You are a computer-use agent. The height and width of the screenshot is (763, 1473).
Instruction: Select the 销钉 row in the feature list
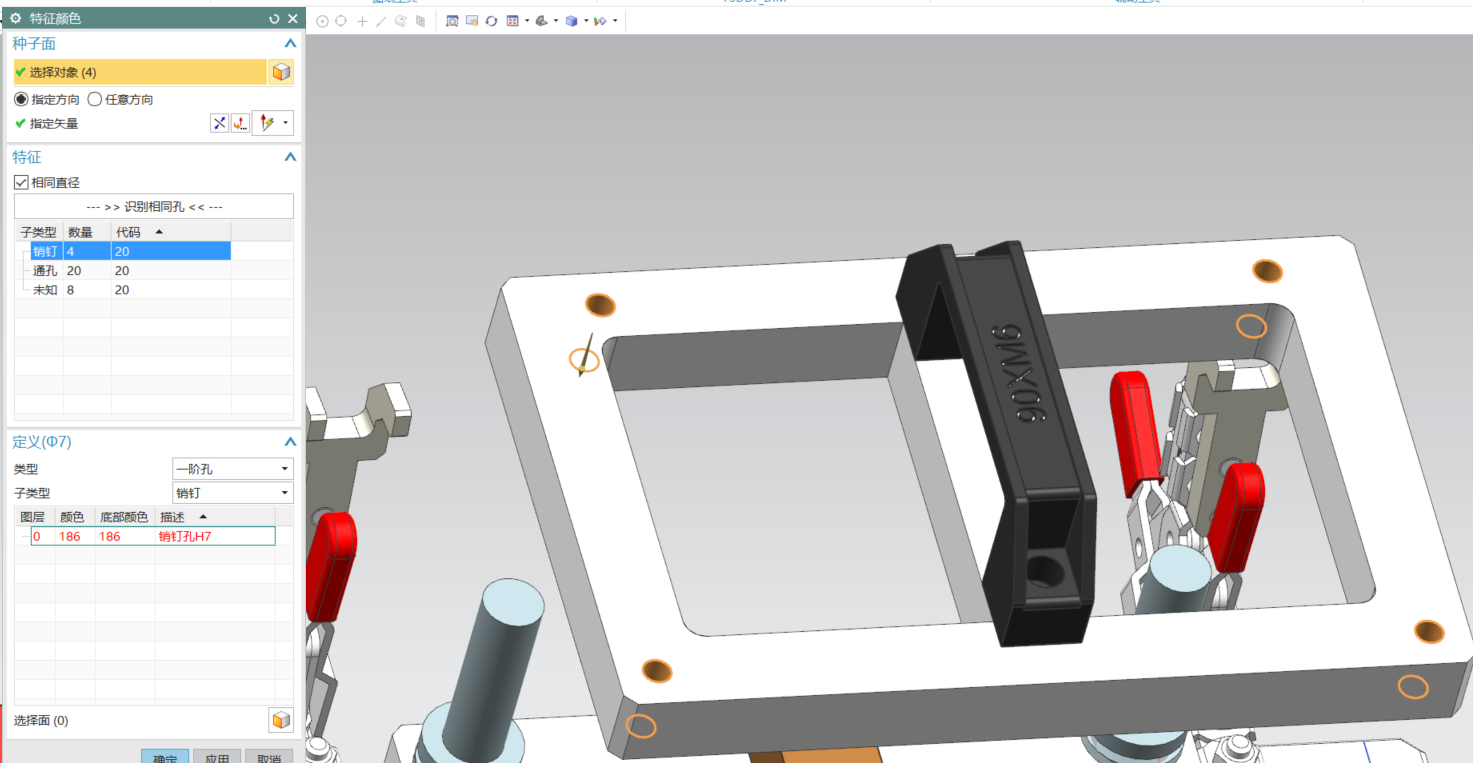click(x=131, y=251)
